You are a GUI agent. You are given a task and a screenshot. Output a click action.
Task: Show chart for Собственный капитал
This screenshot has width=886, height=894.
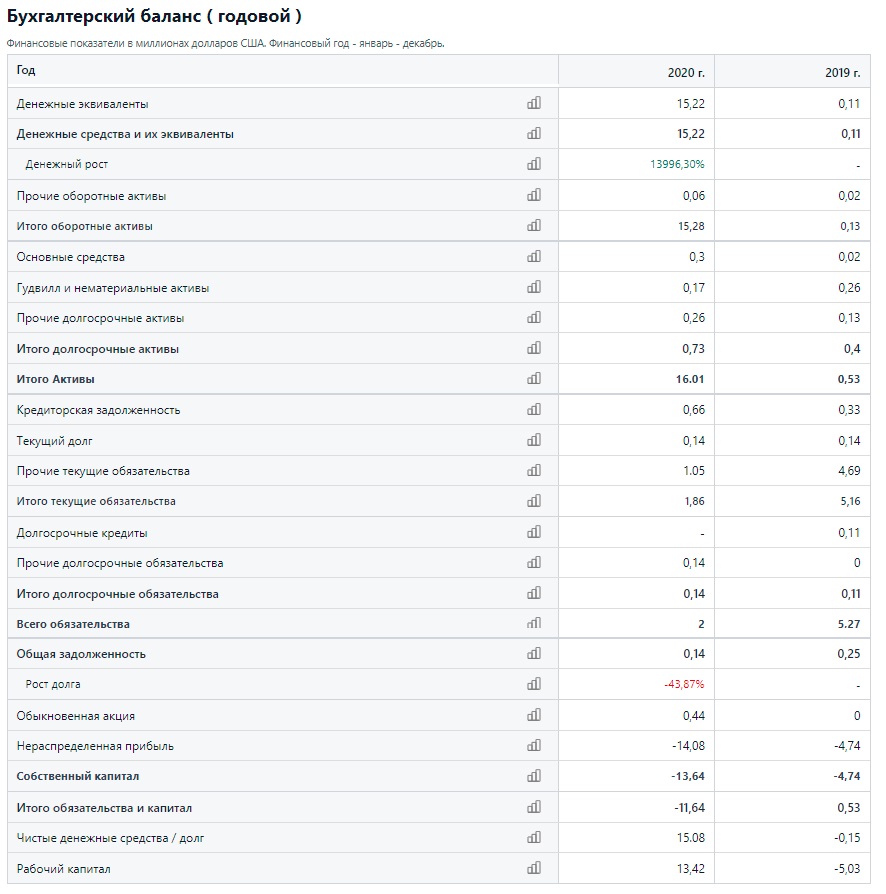[534, 776]
